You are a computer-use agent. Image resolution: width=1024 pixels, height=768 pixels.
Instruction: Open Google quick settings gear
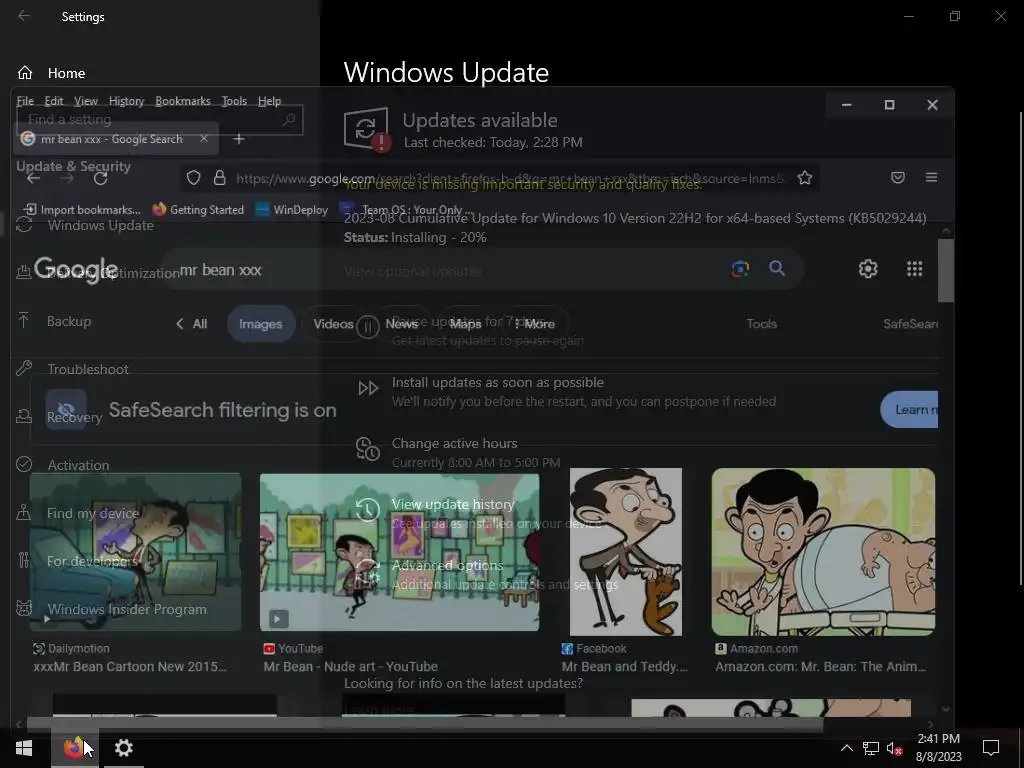tap(868, 268)
